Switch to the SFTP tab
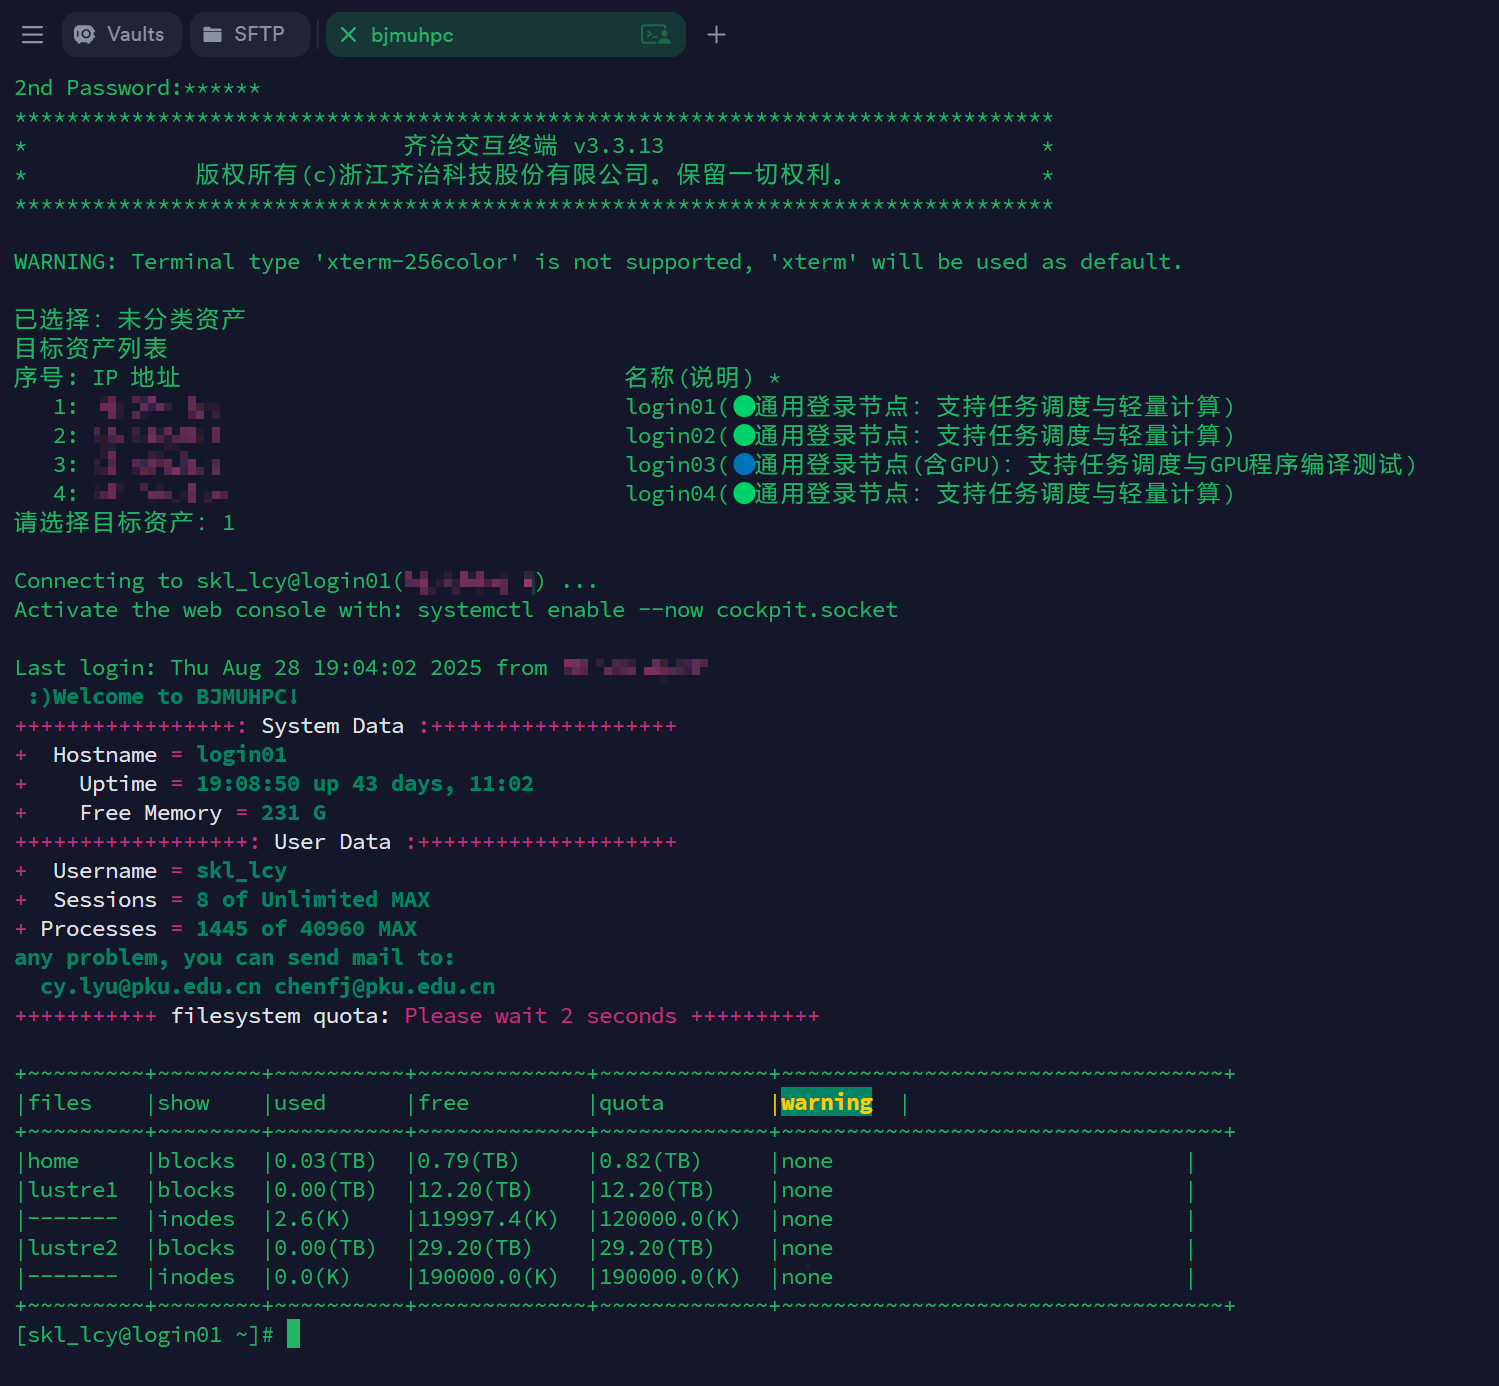Viewport: 1499px width, 1386px height. pyautogui.click(x=249, y=35)
